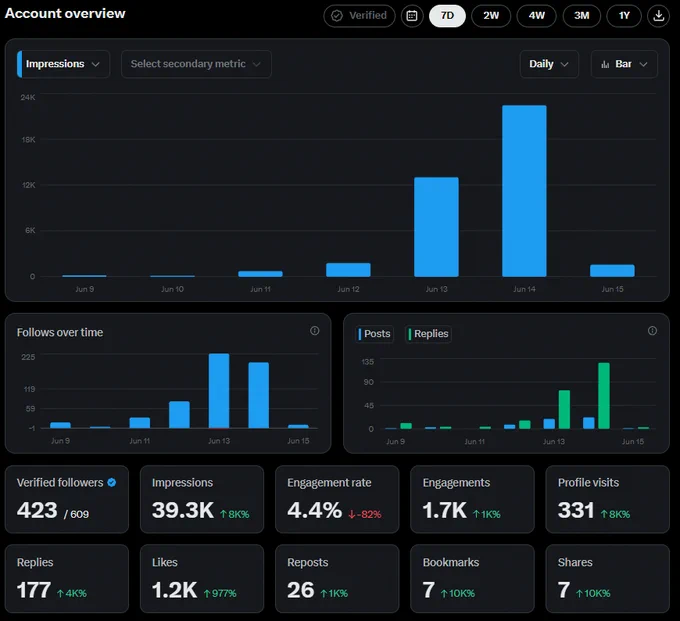Toggle the Replies series legend
The height and width of the screenshot is (621, 680).
(428, 334)
